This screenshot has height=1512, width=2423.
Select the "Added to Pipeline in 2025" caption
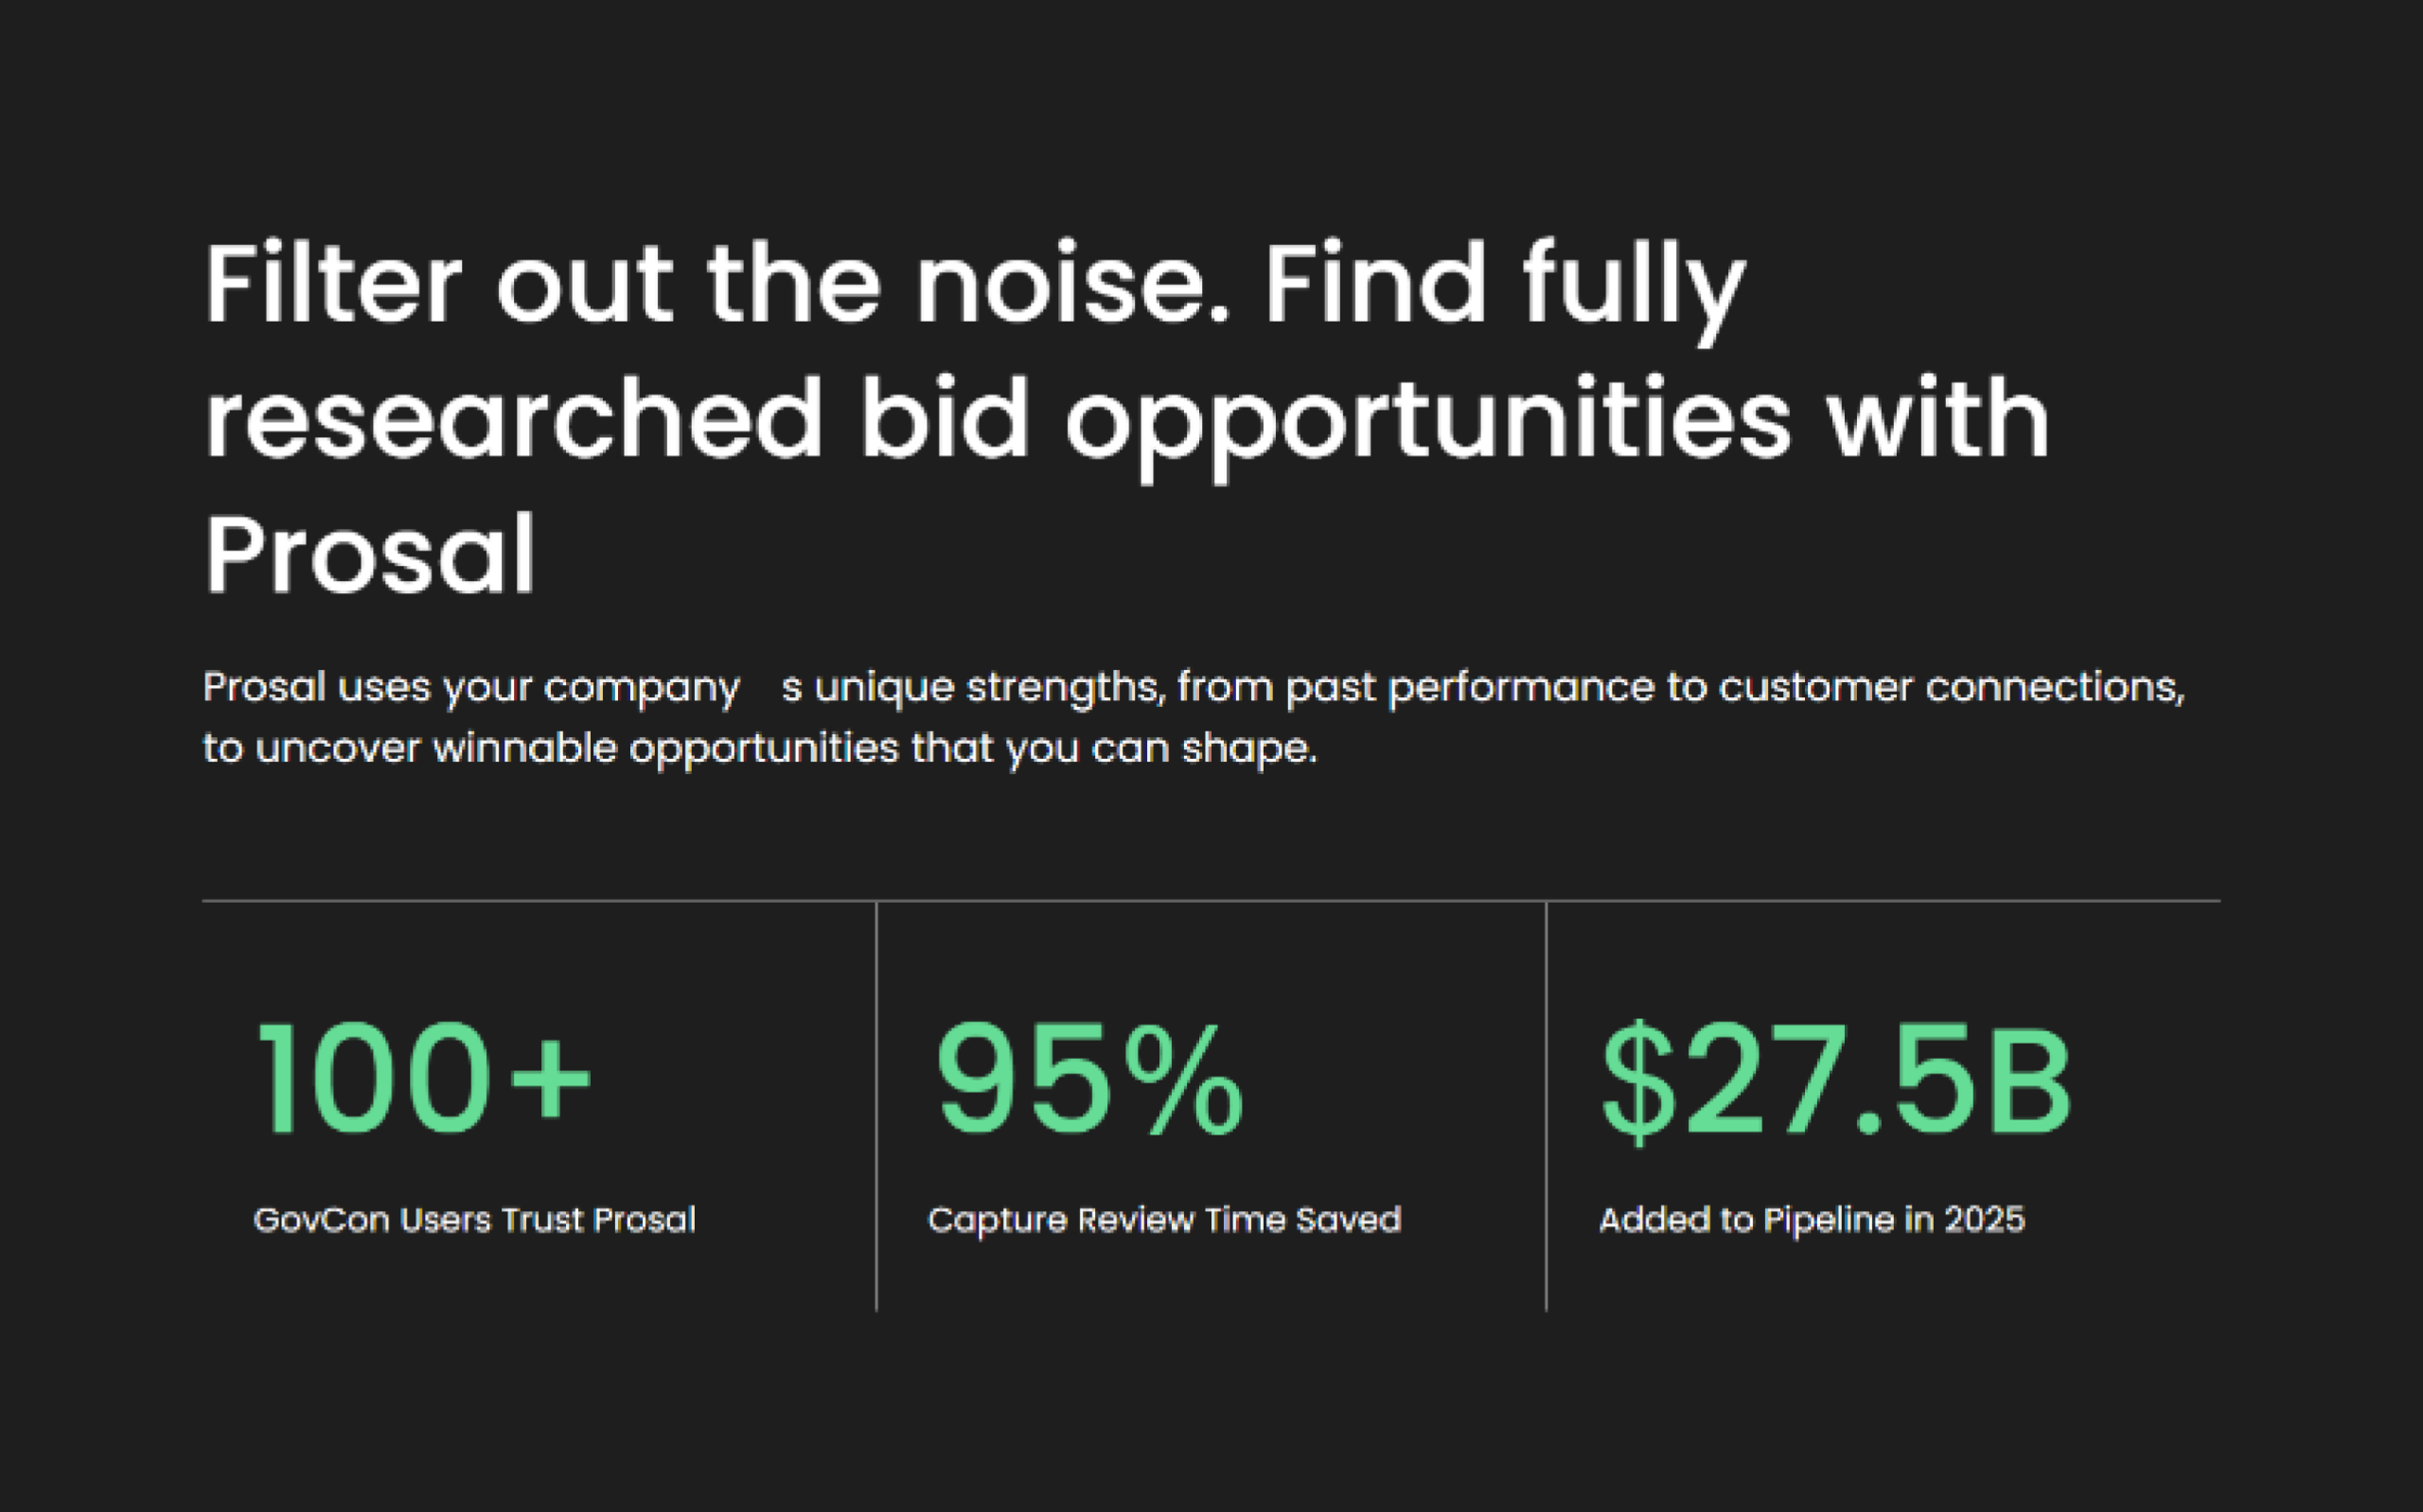click(x=1811, y=1220)
